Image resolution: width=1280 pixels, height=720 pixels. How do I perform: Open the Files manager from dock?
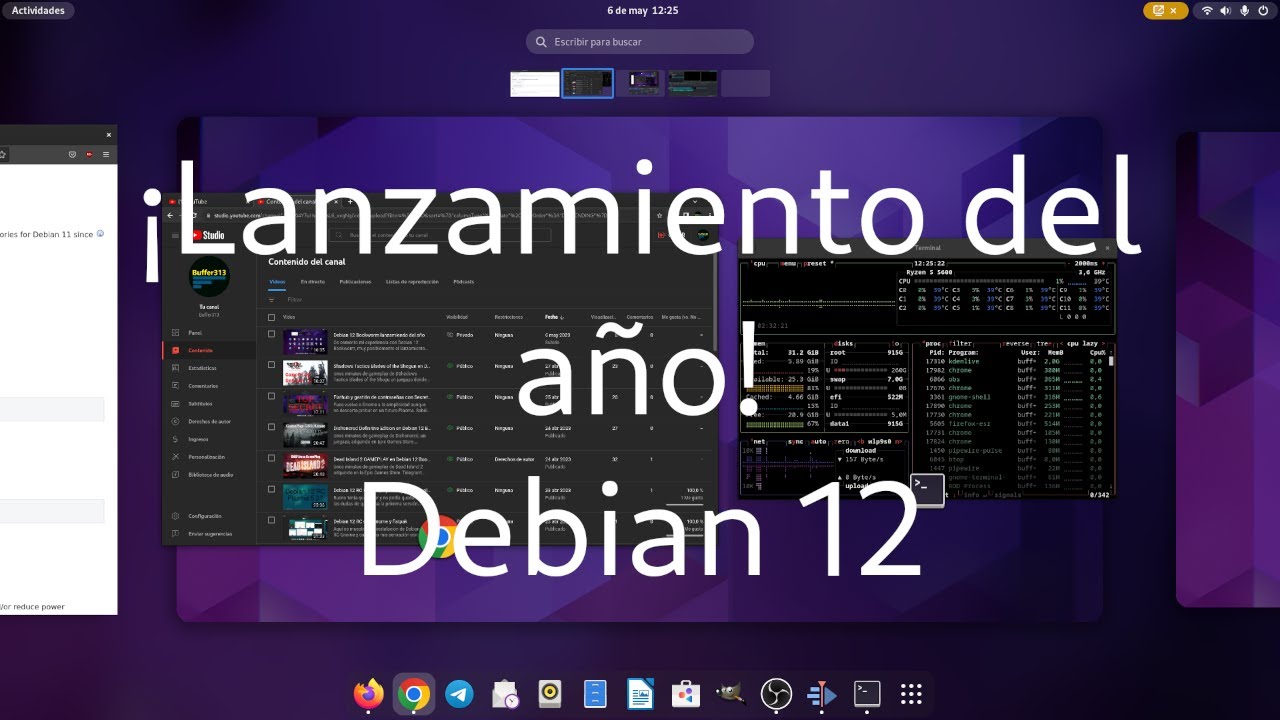pyautogui.click(x=595, y=694)
